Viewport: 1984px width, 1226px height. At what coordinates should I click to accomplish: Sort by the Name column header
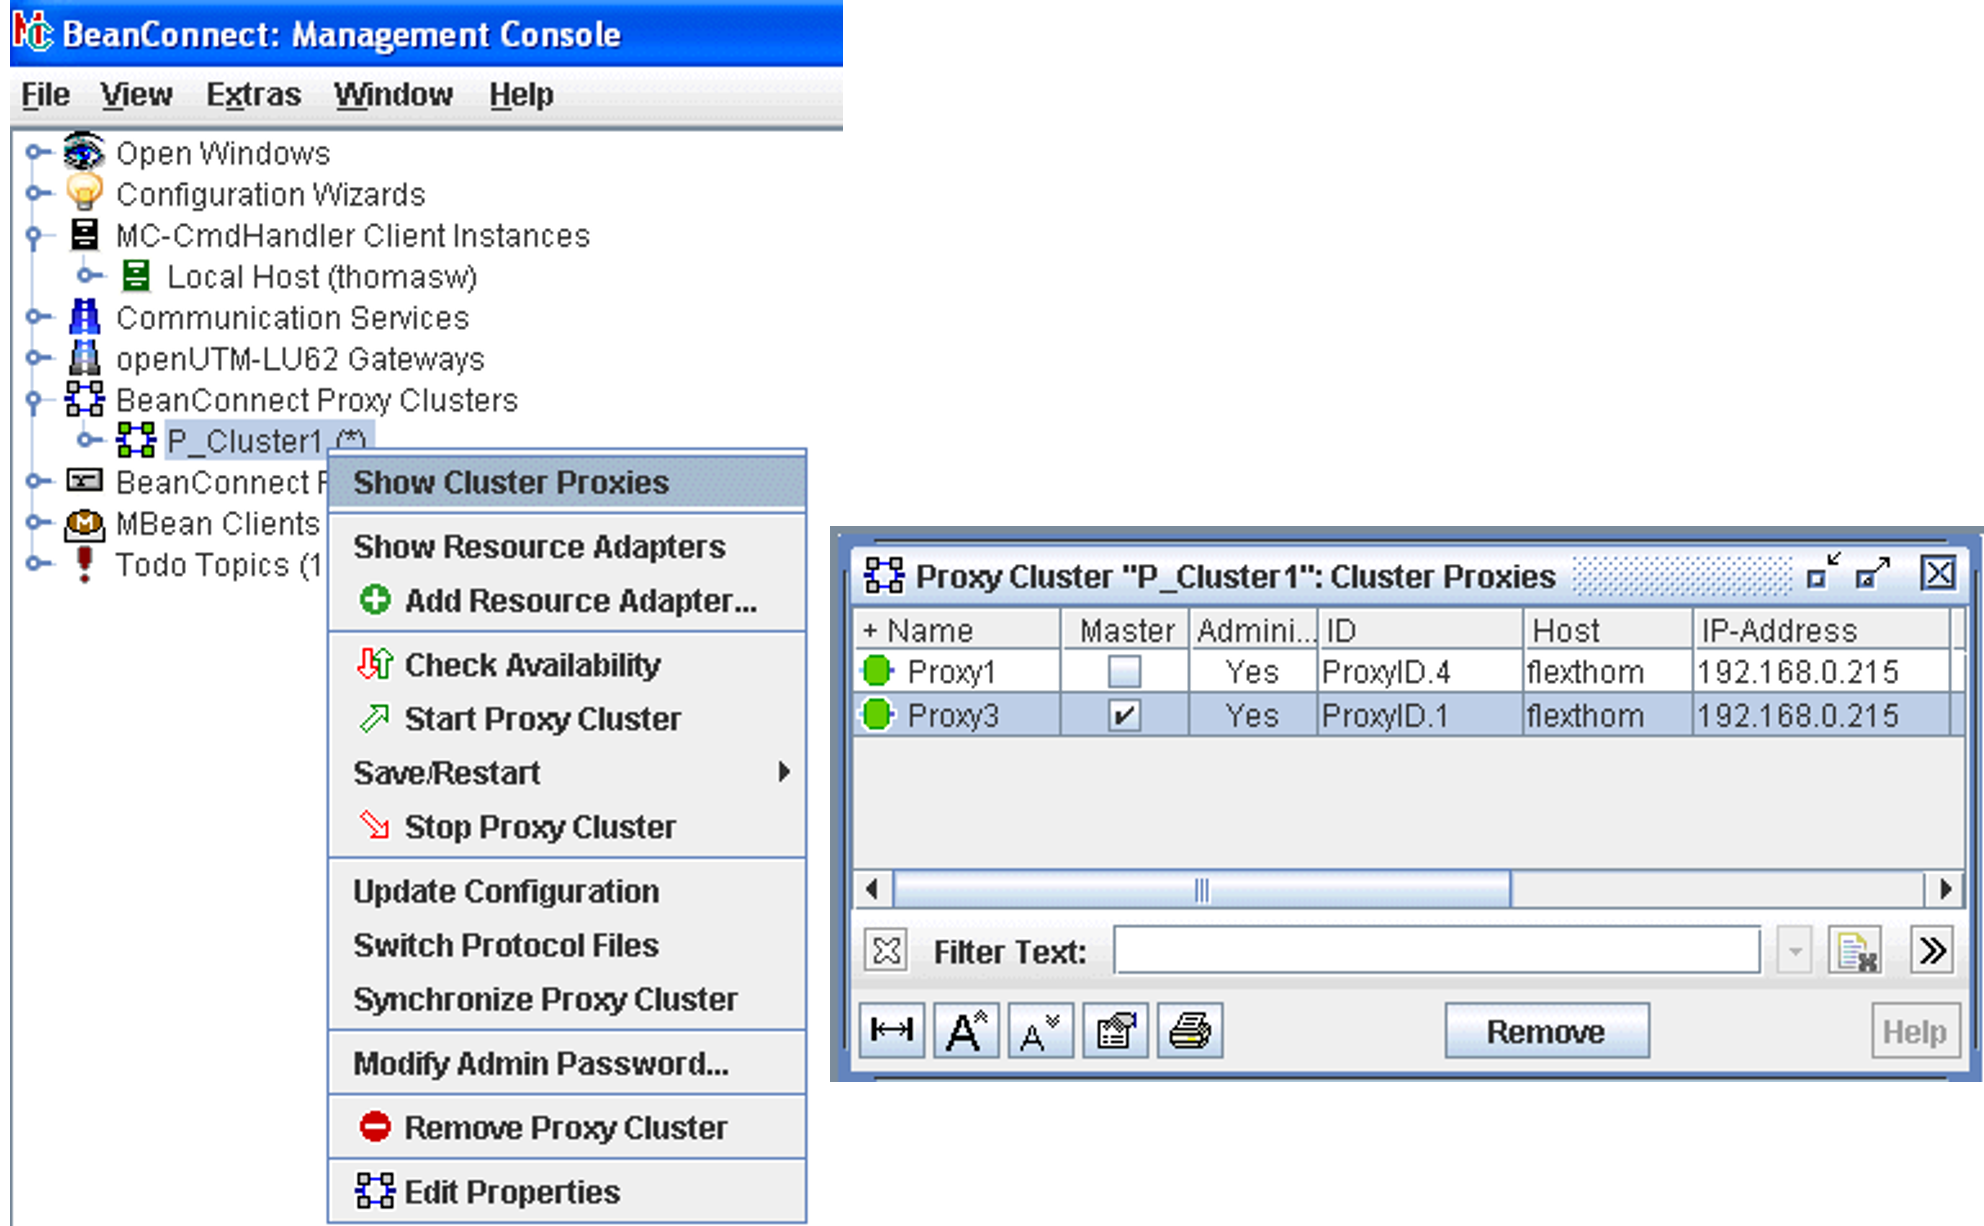click(957, 630)
